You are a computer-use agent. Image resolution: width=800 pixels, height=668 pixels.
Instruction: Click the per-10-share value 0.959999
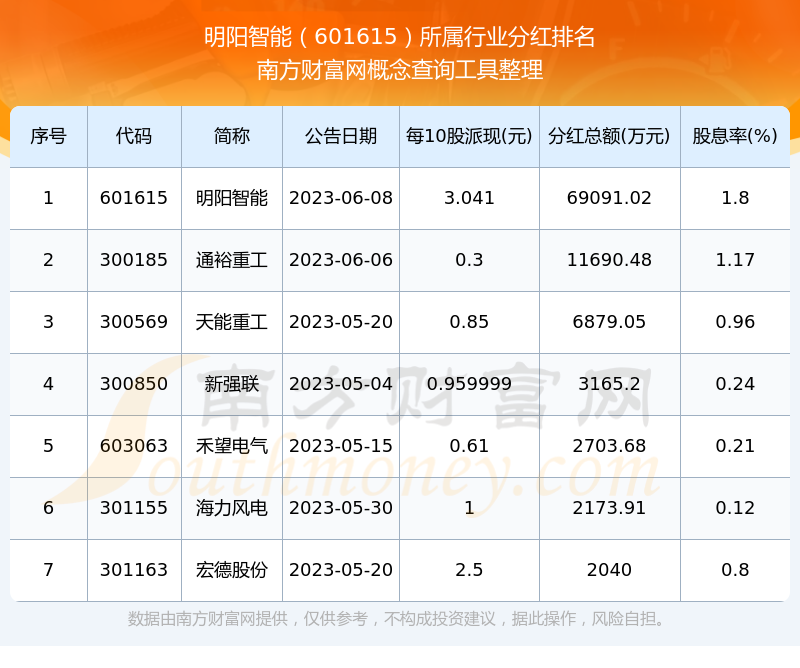(x=469, y=384)
